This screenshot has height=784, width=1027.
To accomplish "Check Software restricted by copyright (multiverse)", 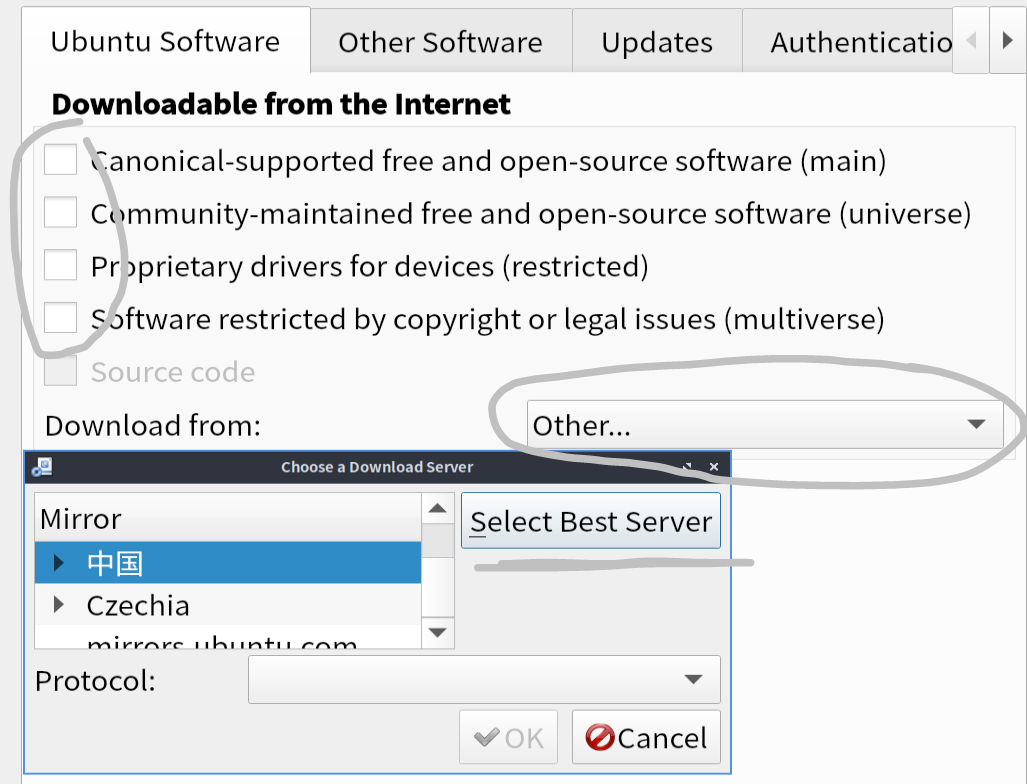I will pyautogui.click(x=61, y=319).
